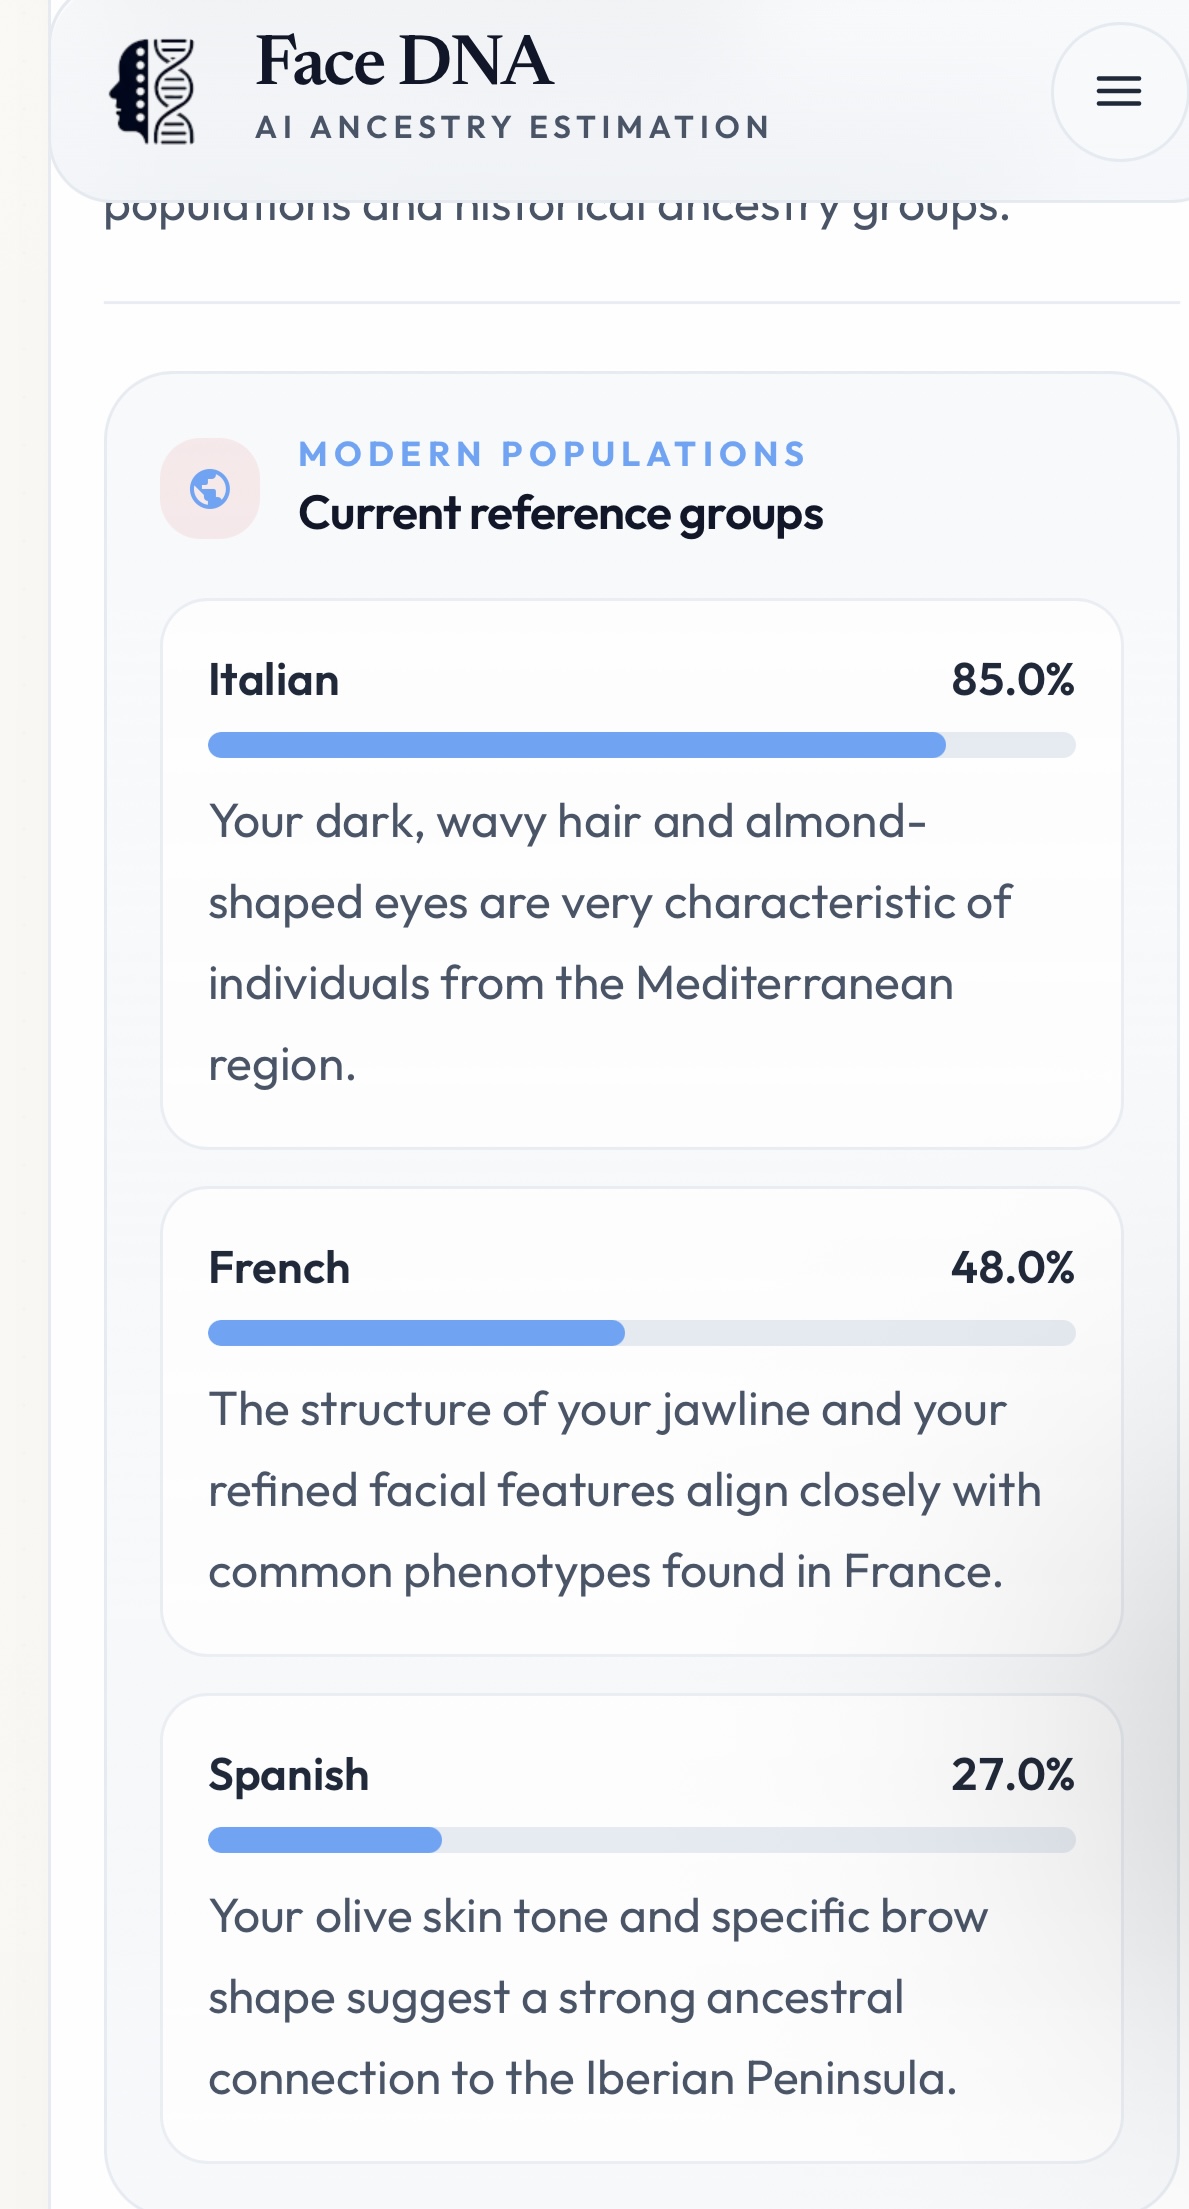Click the 27.0% Spanish percentage value
The width and height of the screenshot is (1189, 2209).
point(1012,1775)
